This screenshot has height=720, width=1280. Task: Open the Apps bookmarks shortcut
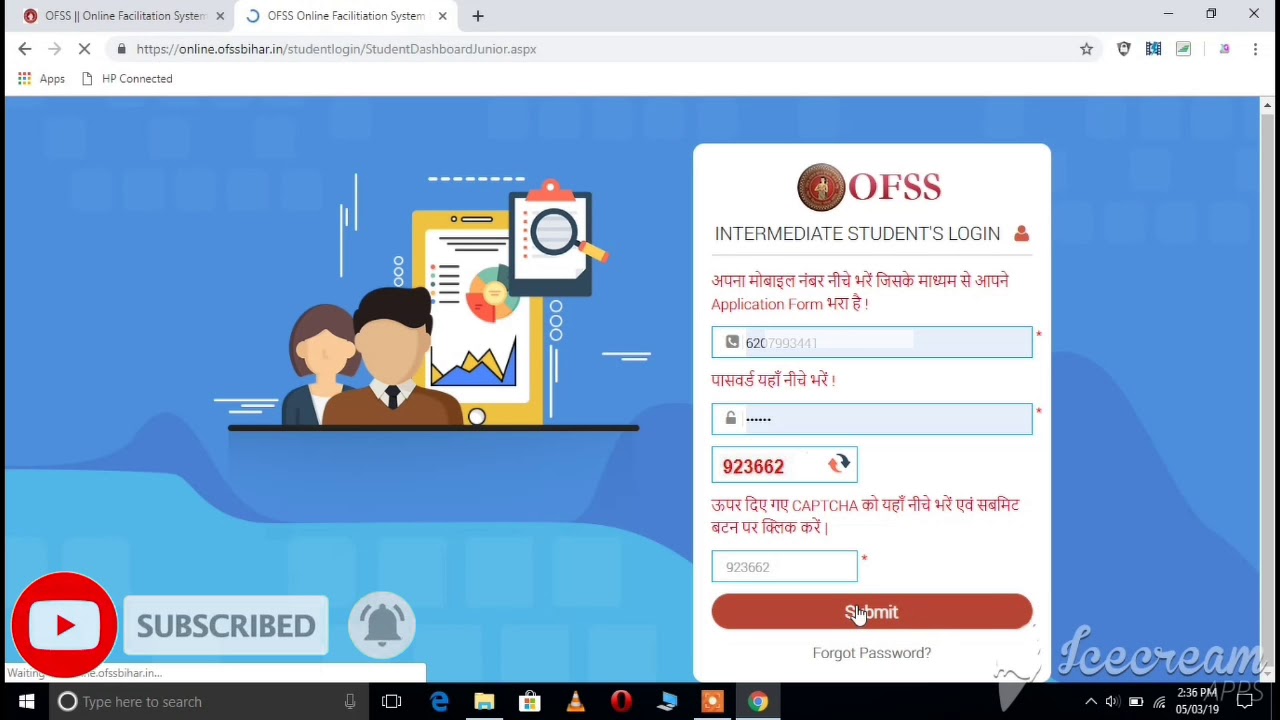pos(41,79)
